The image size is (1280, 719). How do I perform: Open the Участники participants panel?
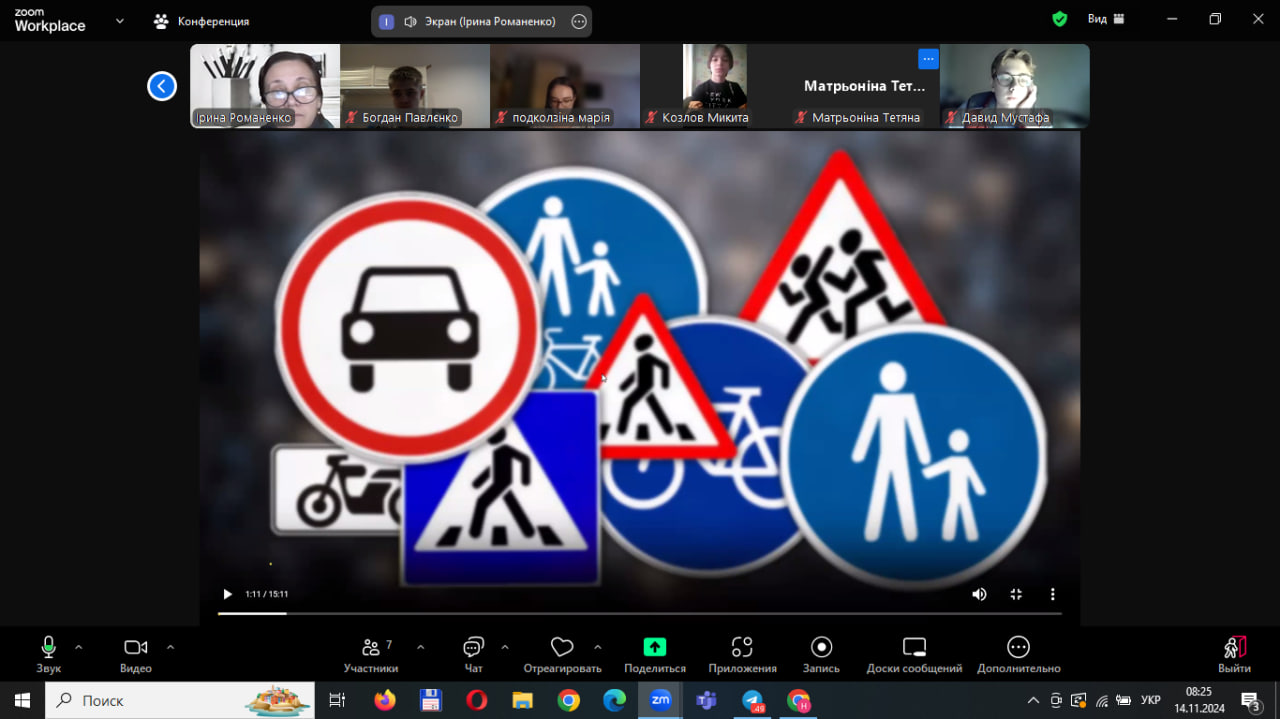pos(371,653)
